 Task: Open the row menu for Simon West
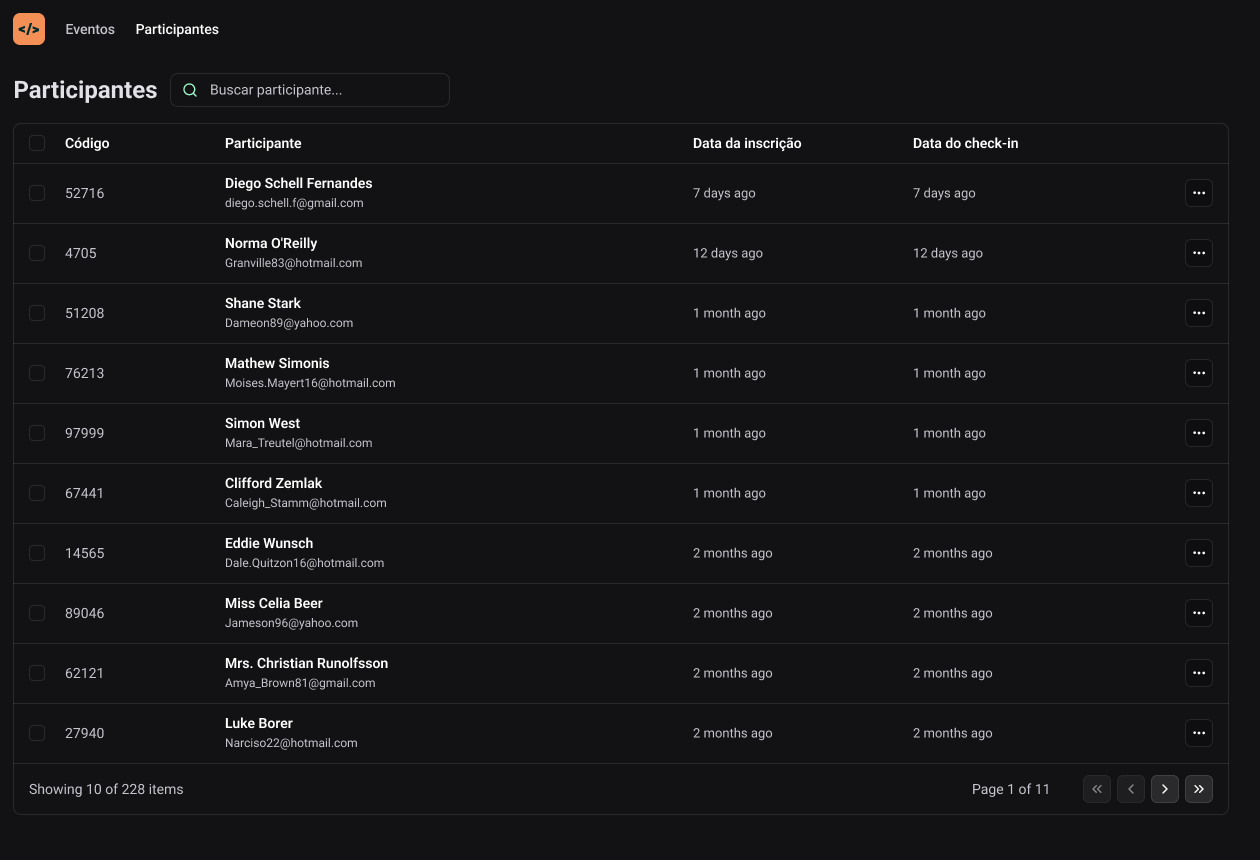pos(1199,433)
